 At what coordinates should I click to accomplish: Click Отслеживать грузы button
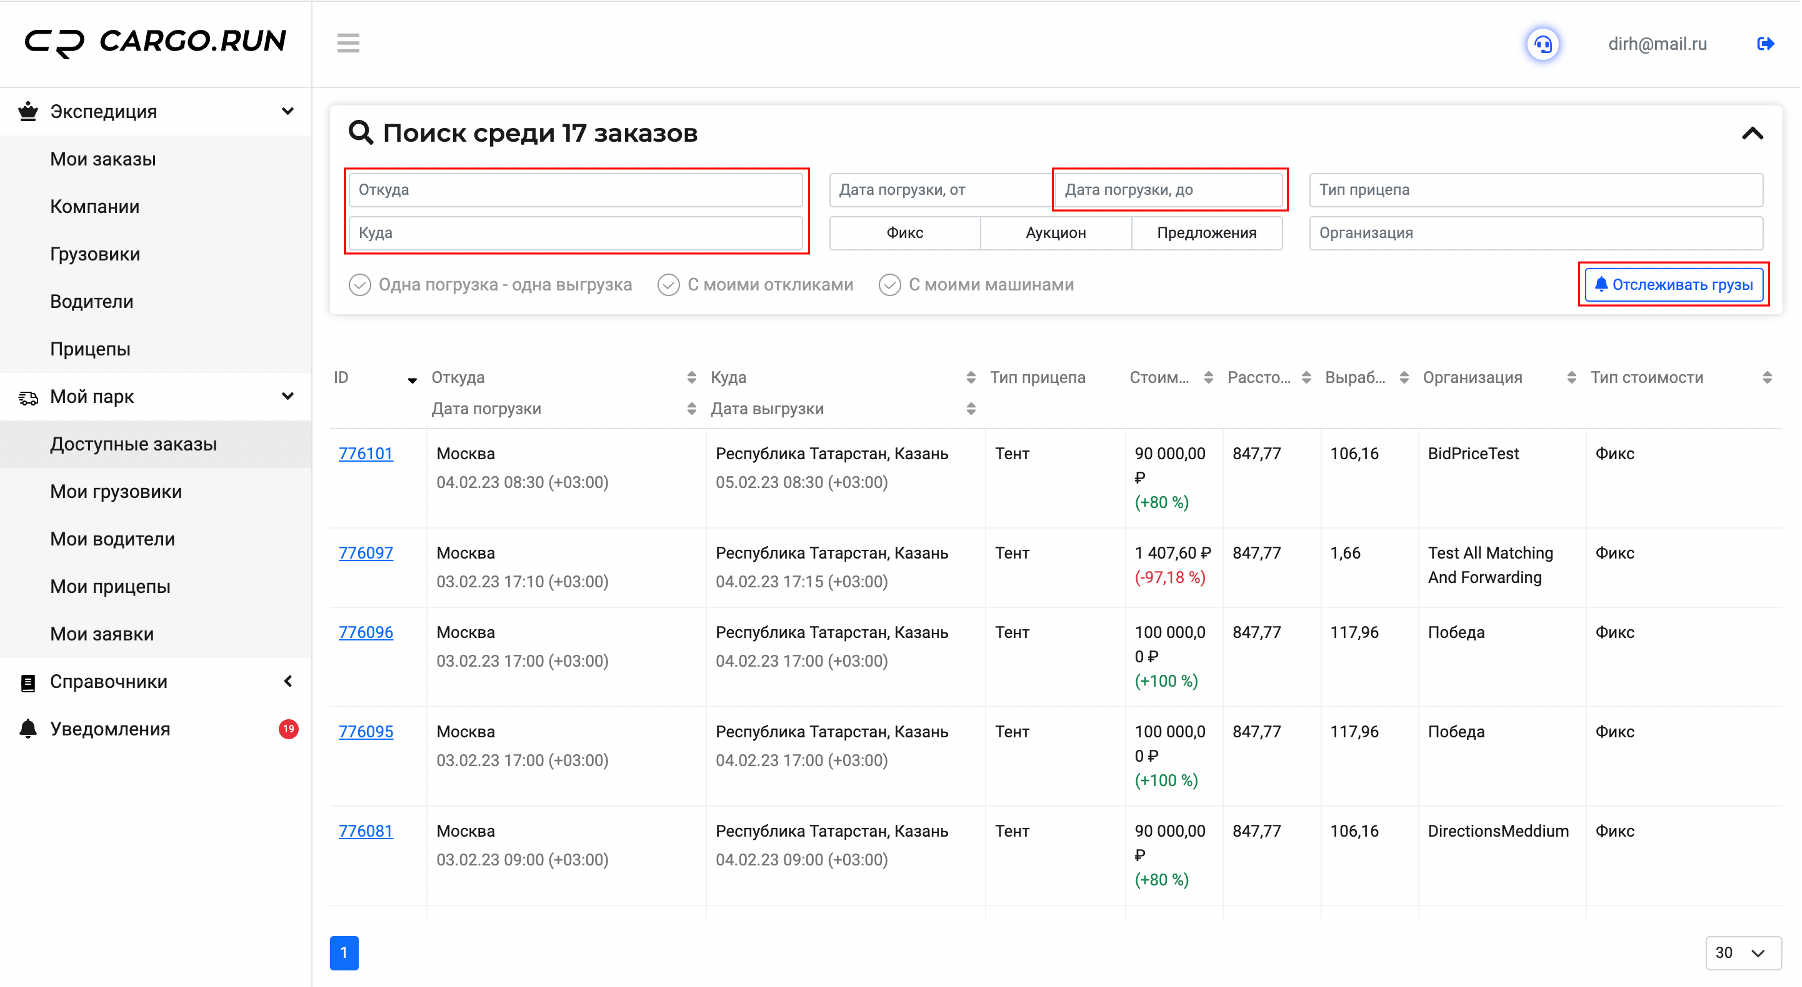click(1674, 285)
